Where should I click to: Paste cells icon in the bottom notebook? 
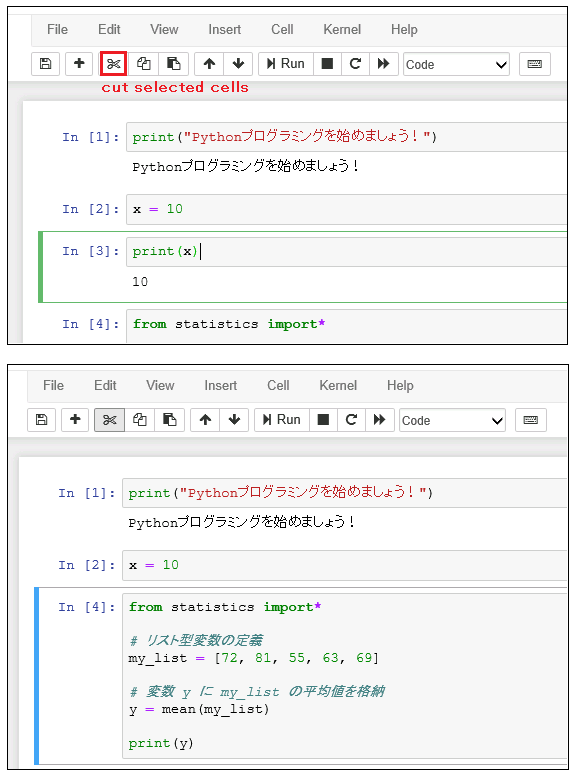coord(169,420)
